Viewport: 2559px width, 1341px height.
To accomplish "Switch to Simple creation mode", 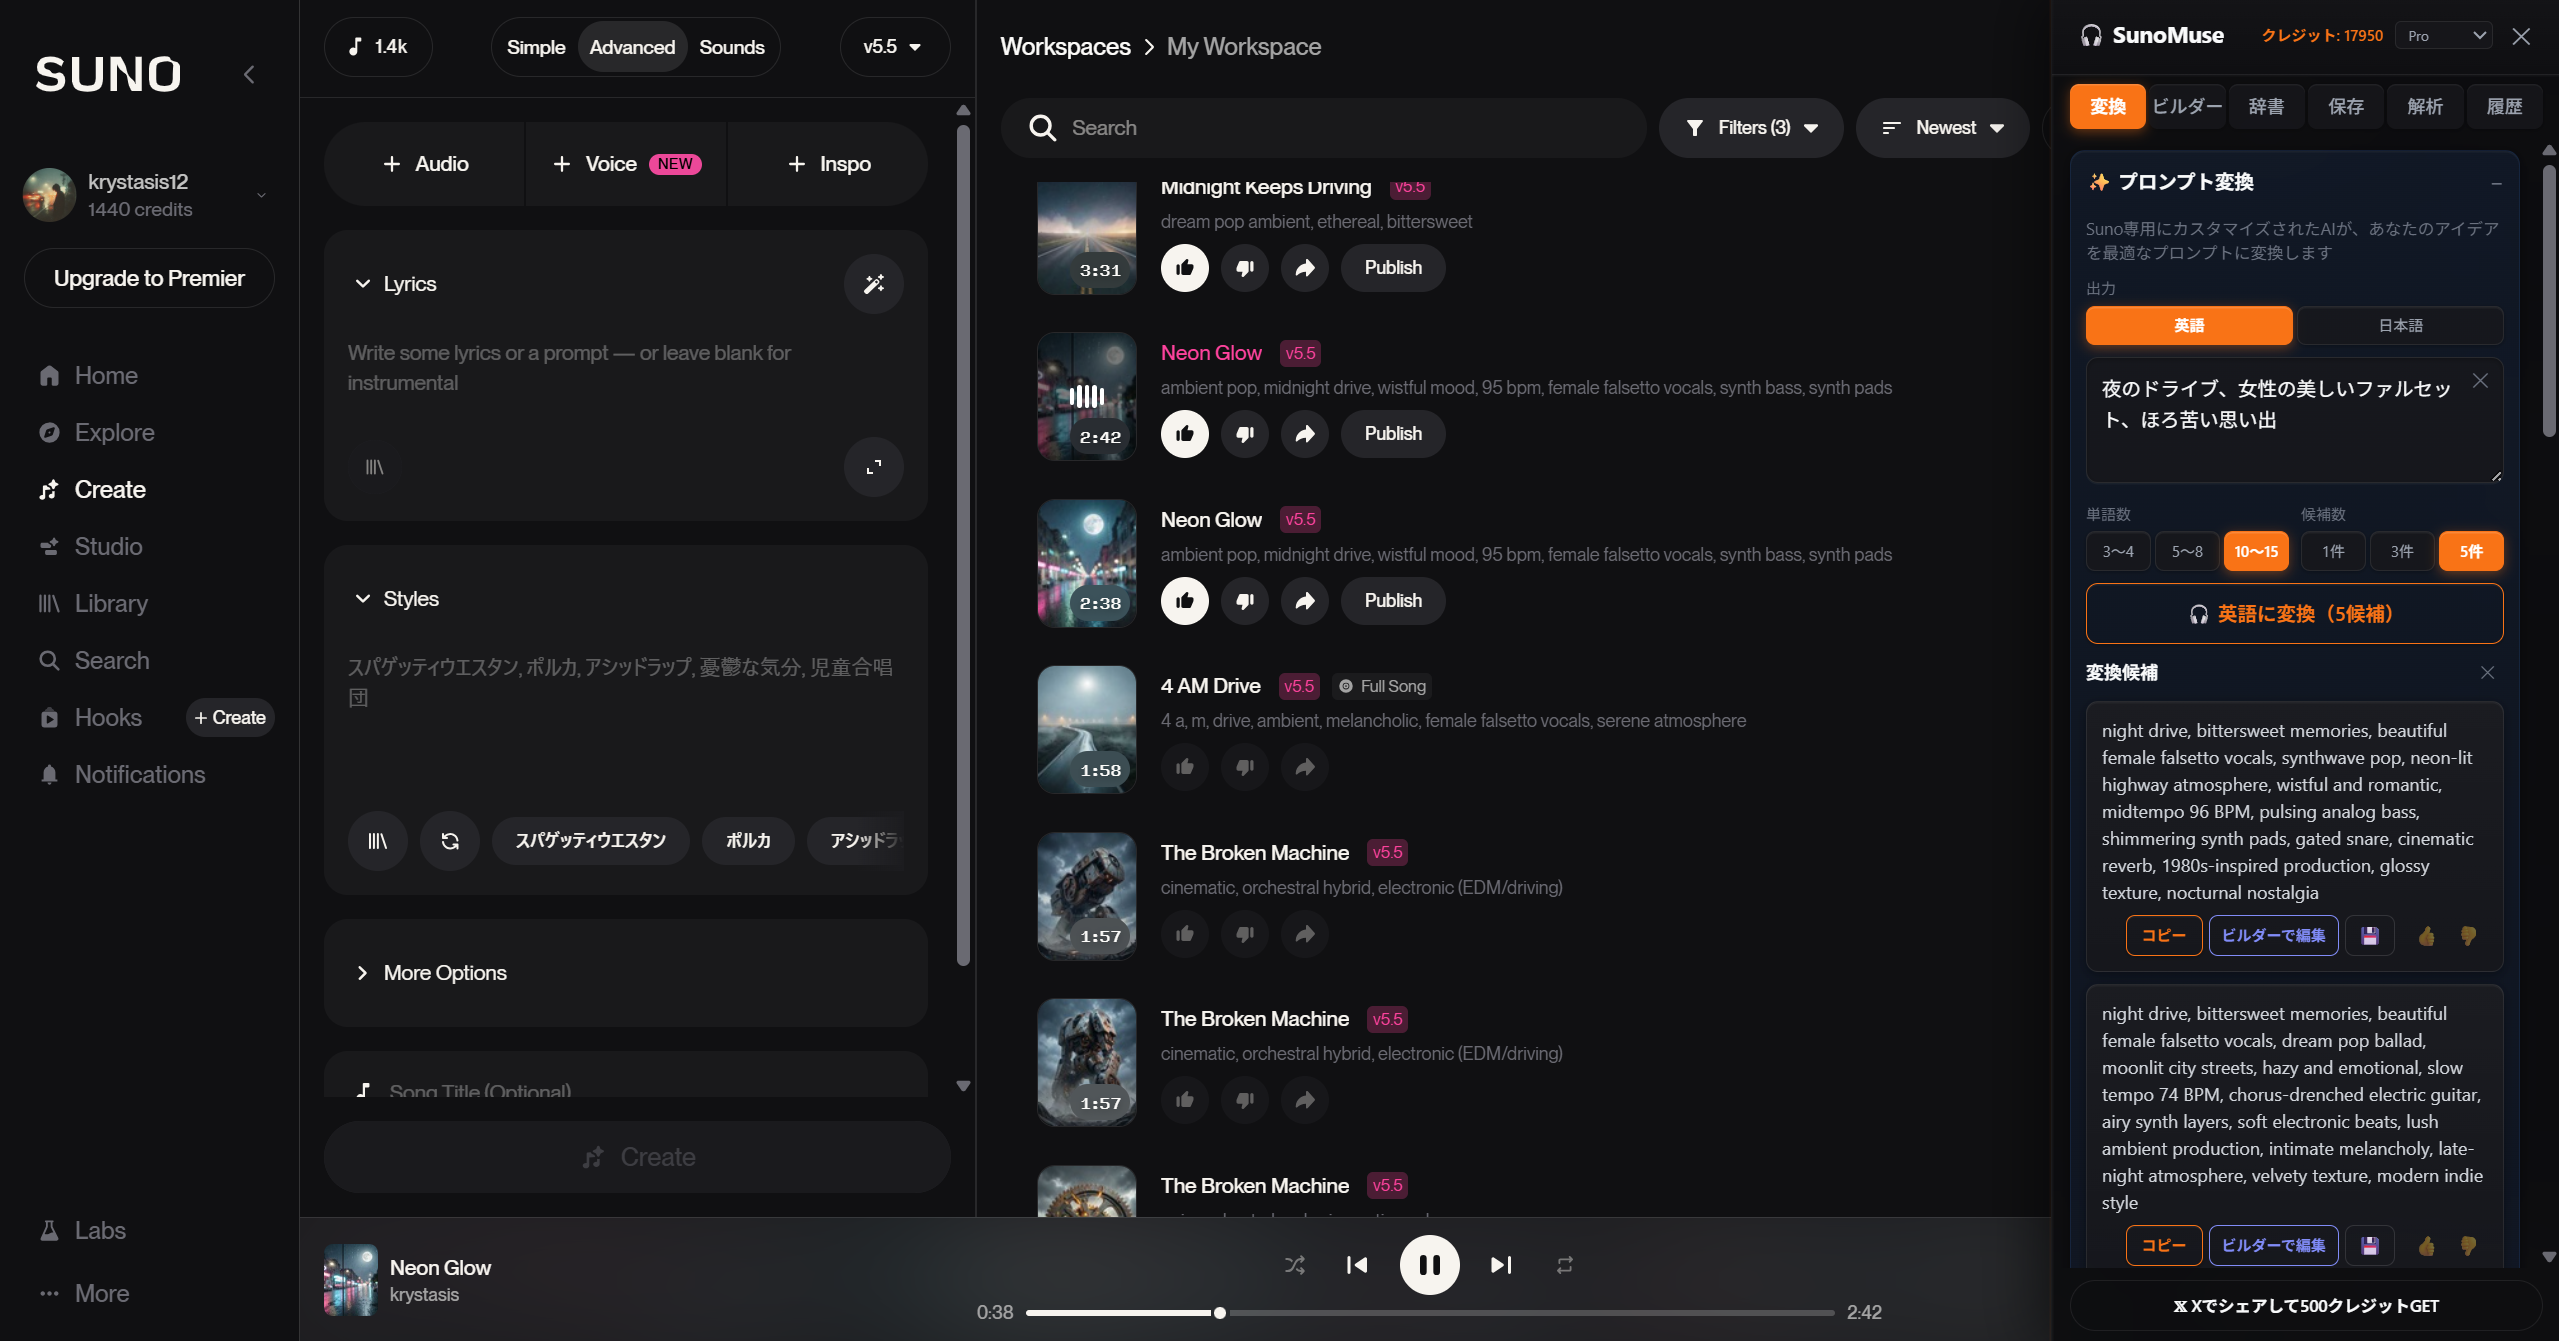I will (x=536, y=47).
